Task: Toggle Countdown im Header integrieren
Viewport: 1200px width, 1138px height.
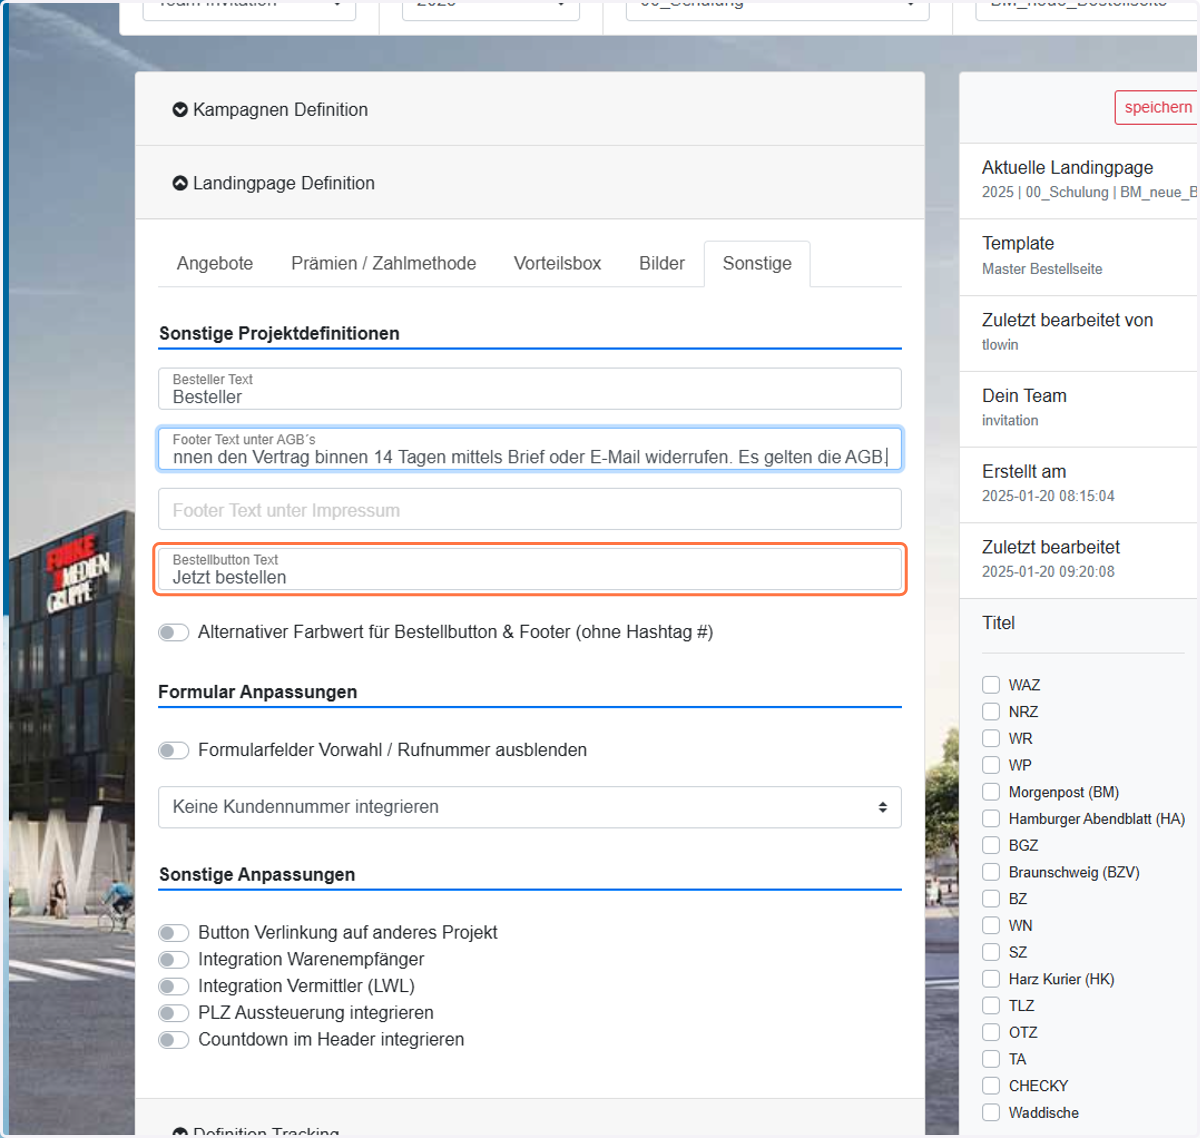Action: 174,1040
